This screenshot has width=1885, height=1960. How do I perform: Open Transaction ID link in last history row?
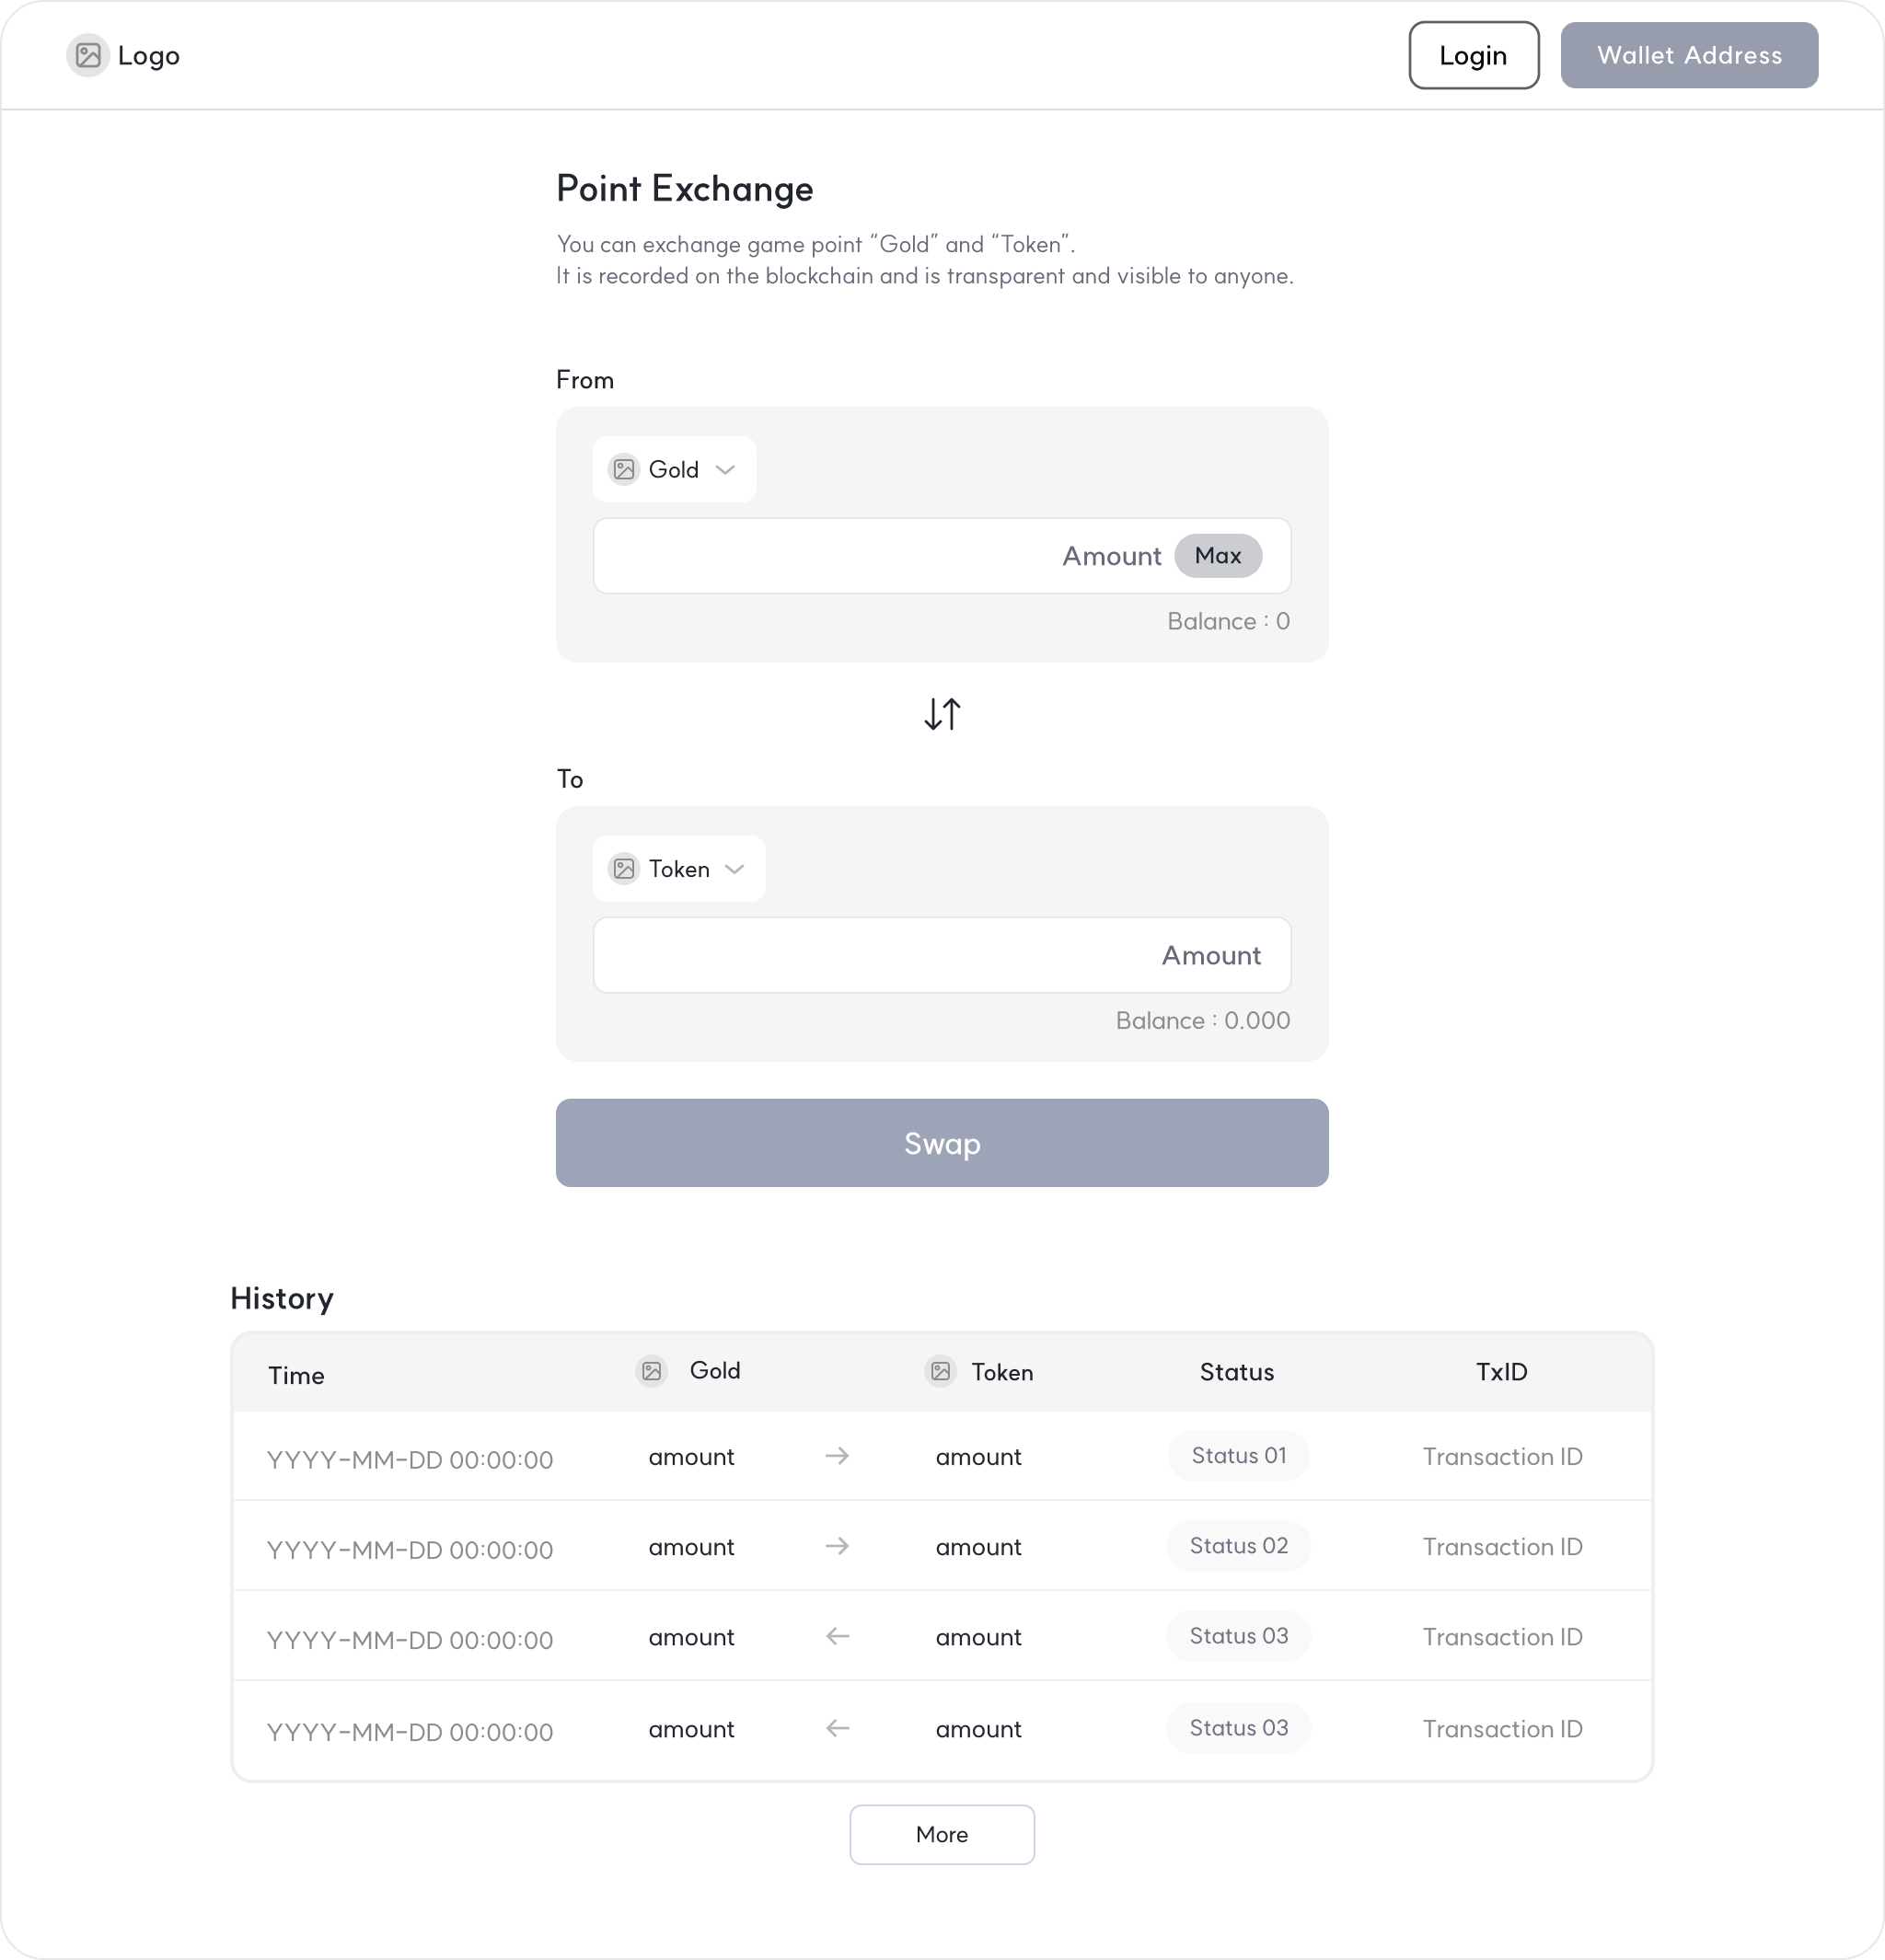(1502, 1729)
